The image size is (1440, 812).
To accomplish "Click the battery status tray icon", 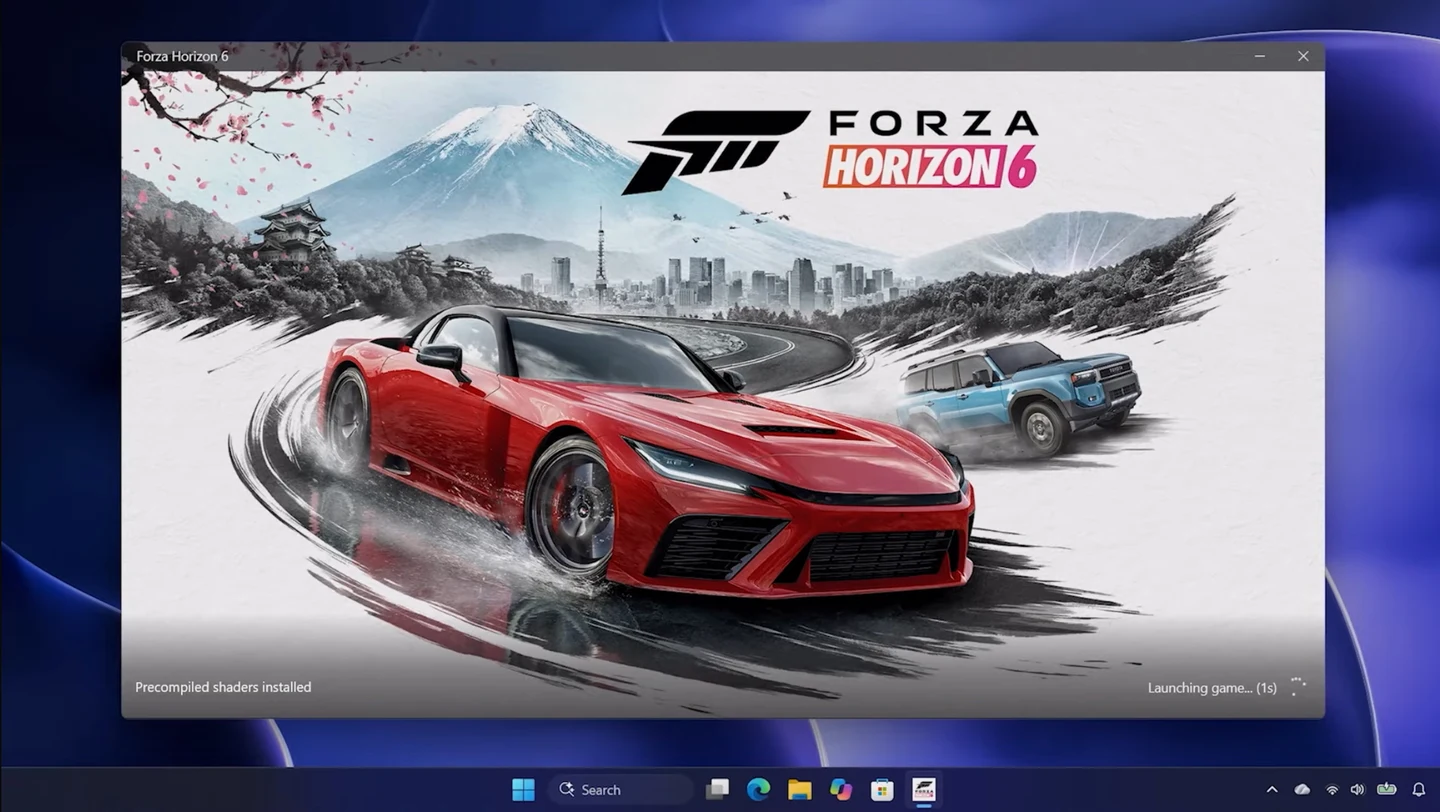I will [x=1386, y=790].
